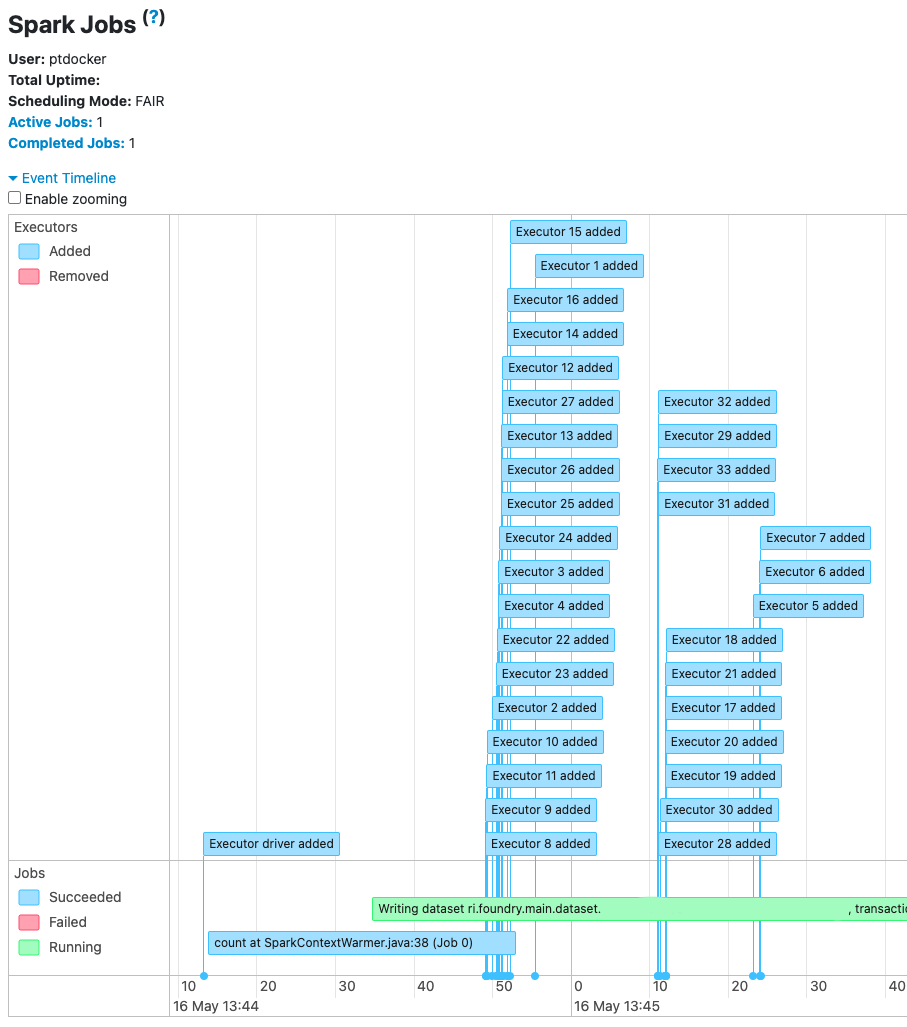
Task: Select the Executor 15 added event
Action: [568, 232]
